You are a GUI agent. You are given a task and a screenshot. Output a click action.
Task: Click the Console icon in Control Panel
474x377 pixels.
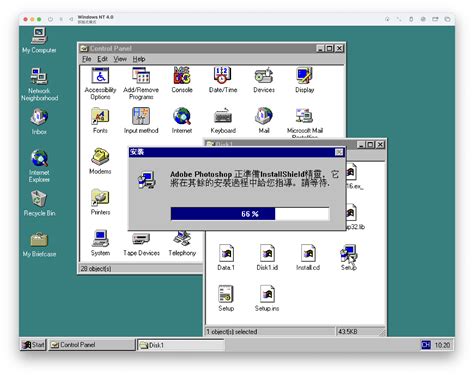pyautogui.click(x=182, y=80)
